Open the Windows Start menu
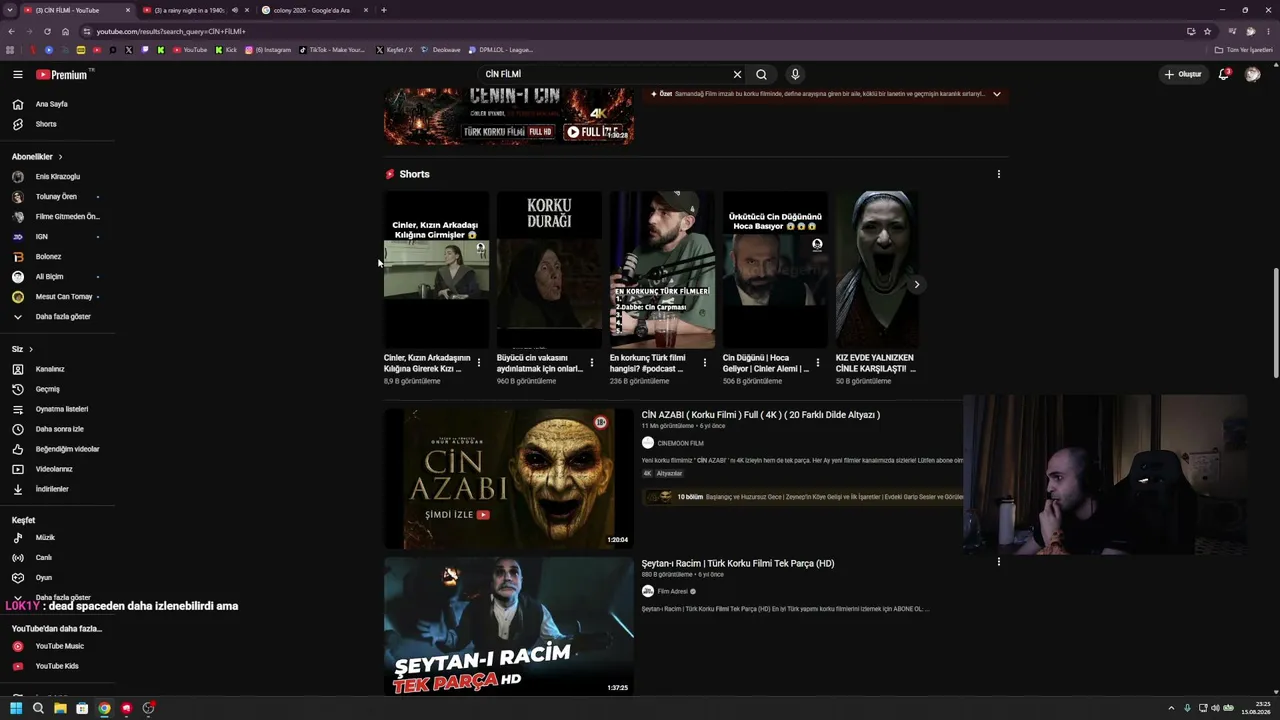 (16, 708)
